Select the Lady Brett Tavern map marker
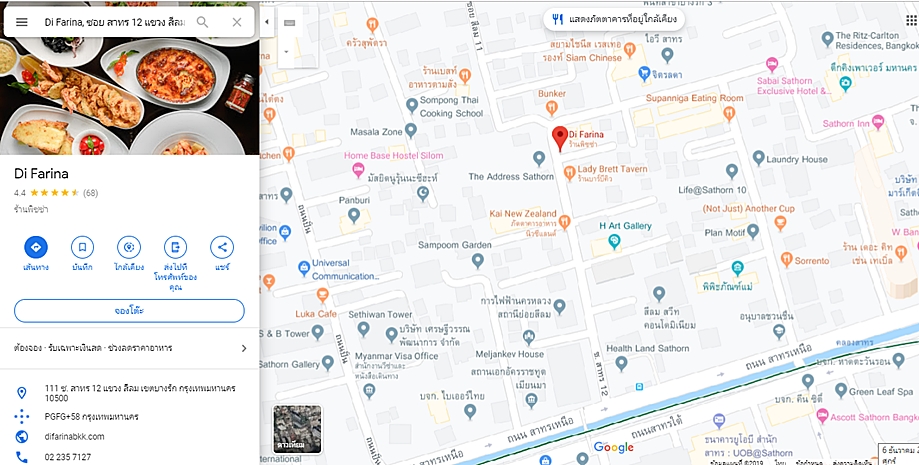The width and height of the screenshot is (919, 465). click(x=569, y=173)
